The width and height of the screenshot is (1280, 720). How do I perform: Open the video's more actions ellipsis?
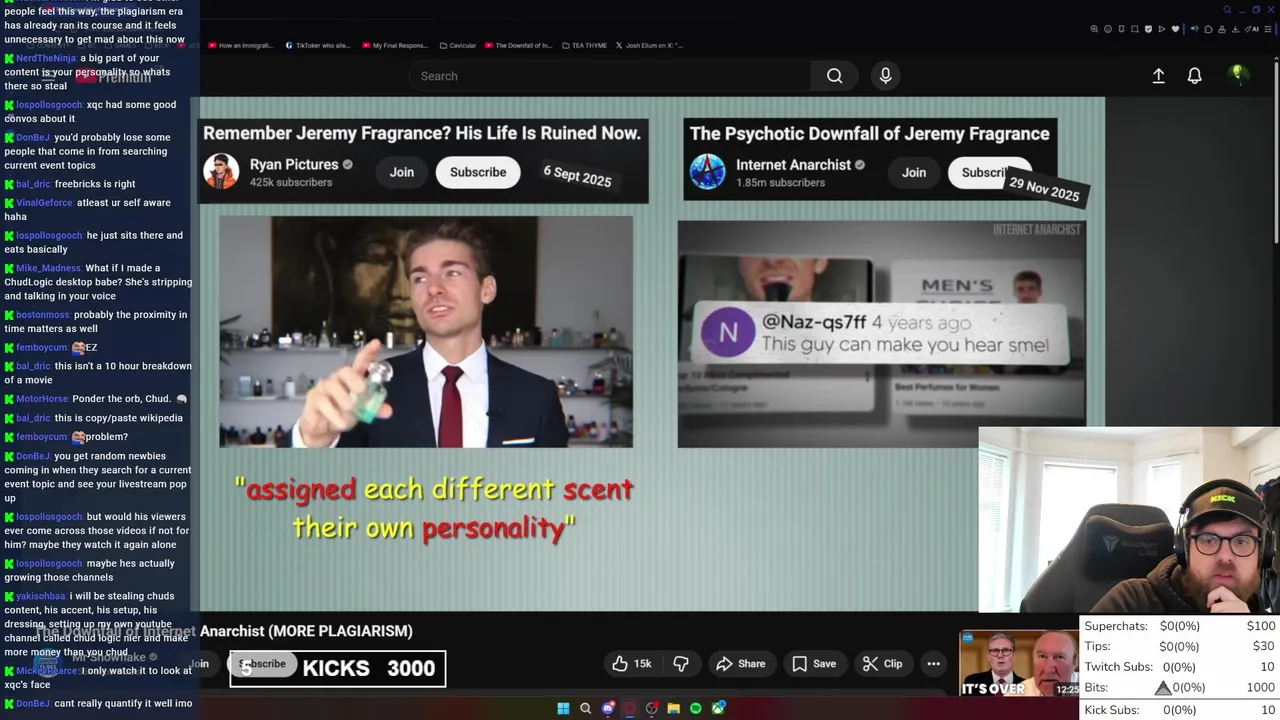tap(933, 664)
